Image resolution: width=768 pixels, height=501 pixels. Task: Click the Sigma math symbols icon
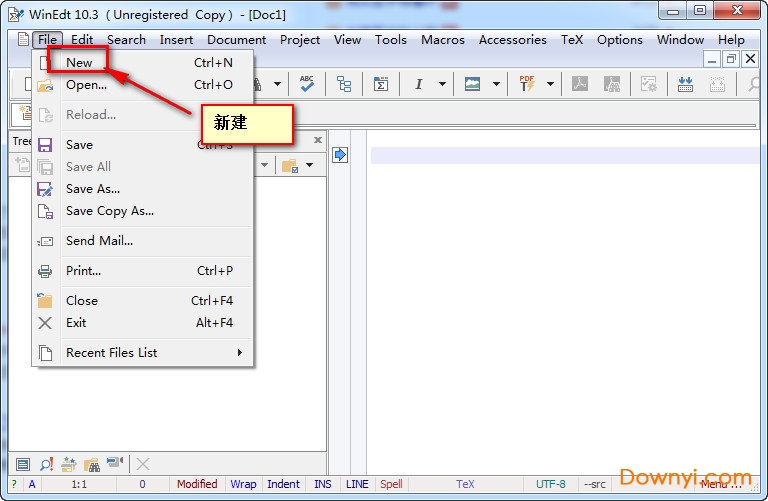pyautogui.click(x=381, y=84)
